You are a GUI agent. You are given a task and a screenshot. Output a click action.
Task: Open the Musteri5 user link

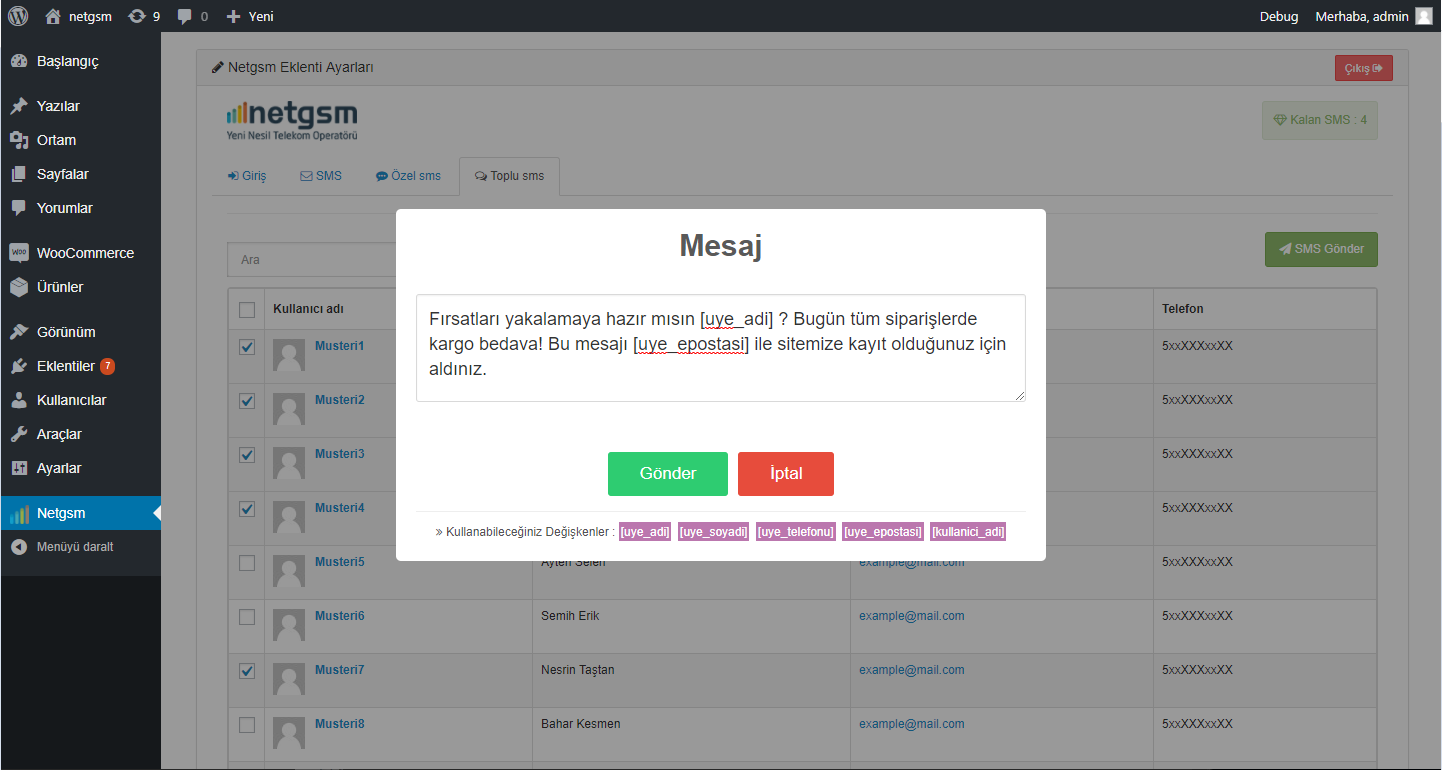pyautogui.click(x=340, y=562)
